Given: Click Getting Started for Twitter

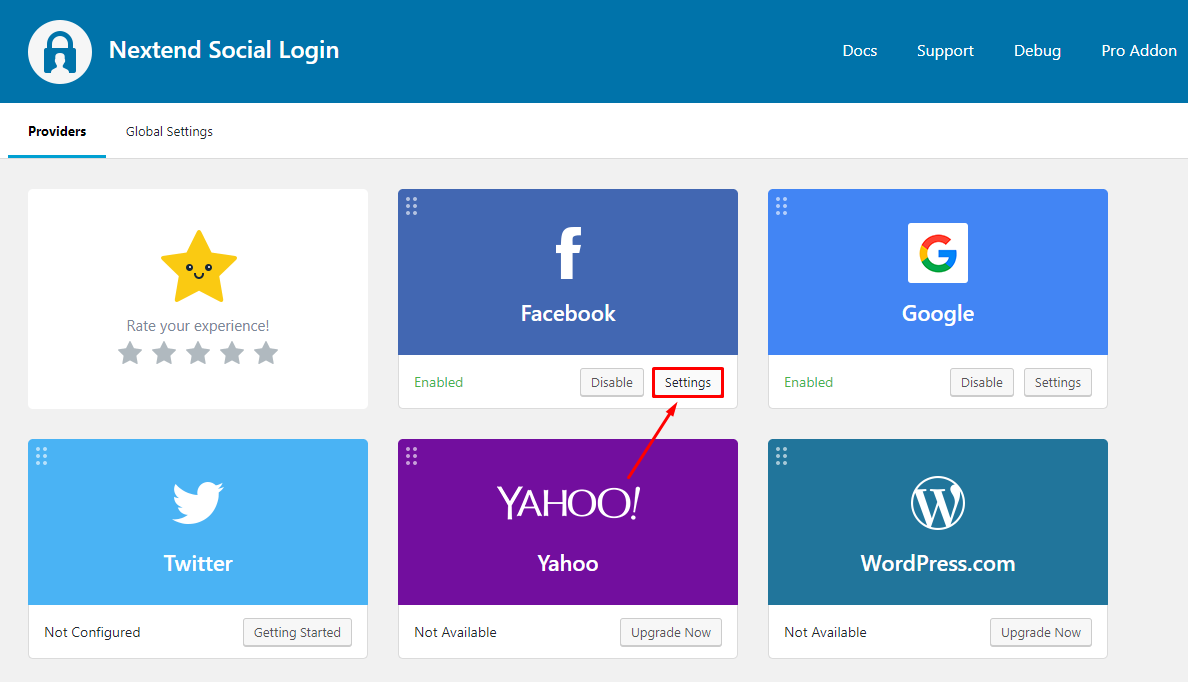Looking at the screenshot, I should point(297,633).
